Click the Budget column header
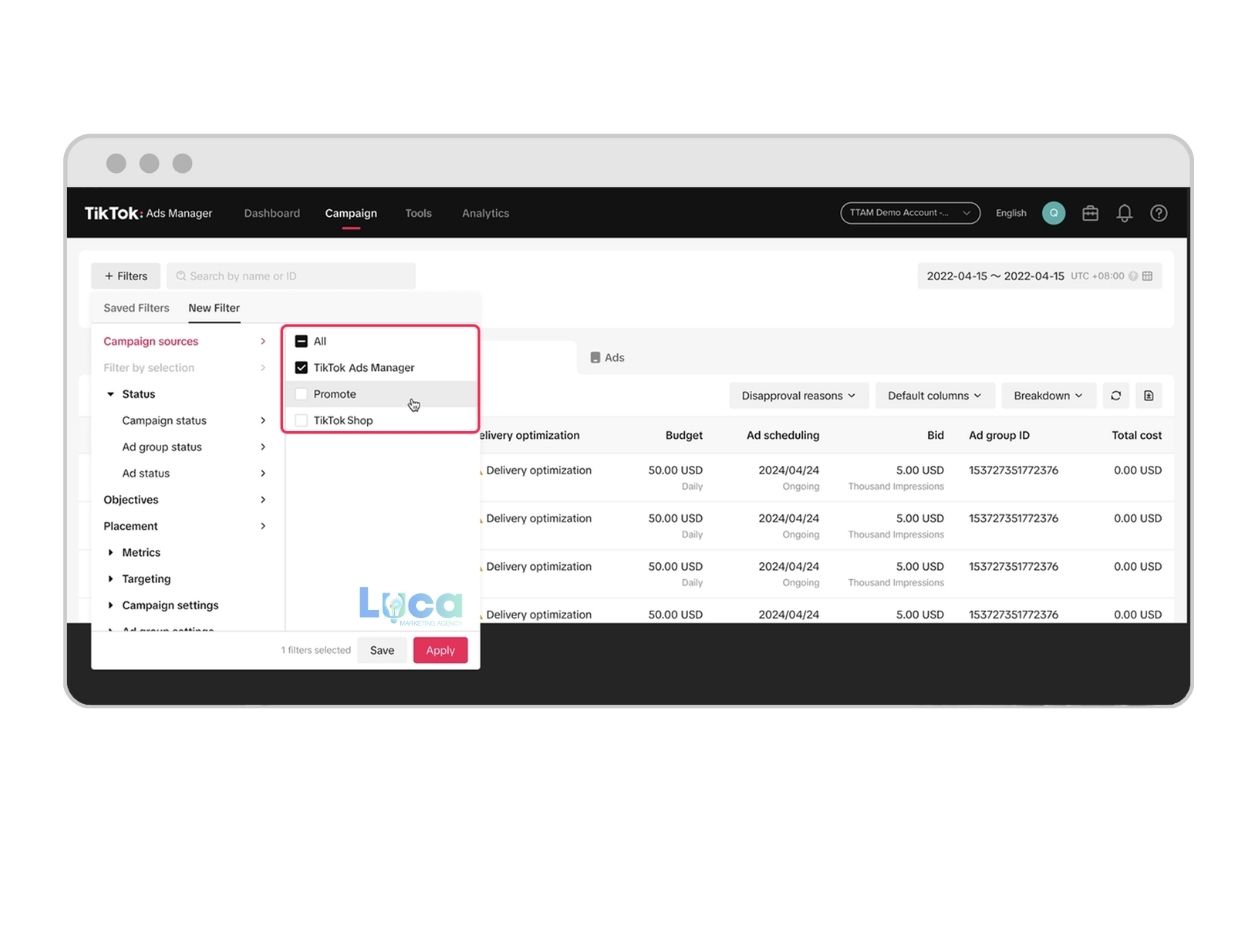The width and height of the screenshot is (1260, 948). point(684,435)
